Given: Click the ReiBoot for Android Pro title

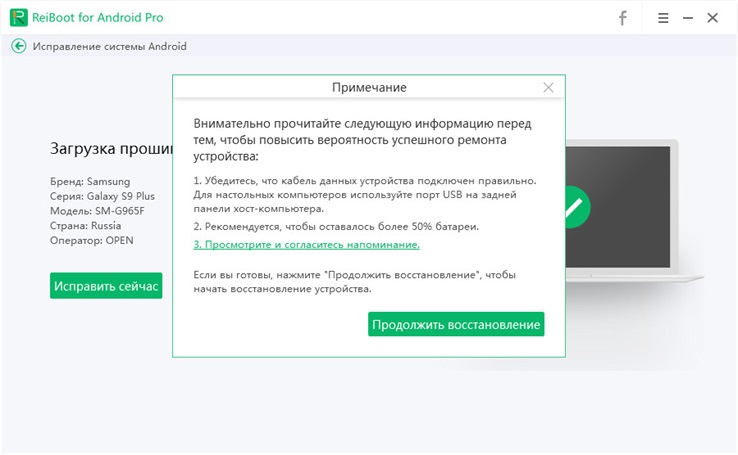Looking at the screenshot, I should [97, 18].
